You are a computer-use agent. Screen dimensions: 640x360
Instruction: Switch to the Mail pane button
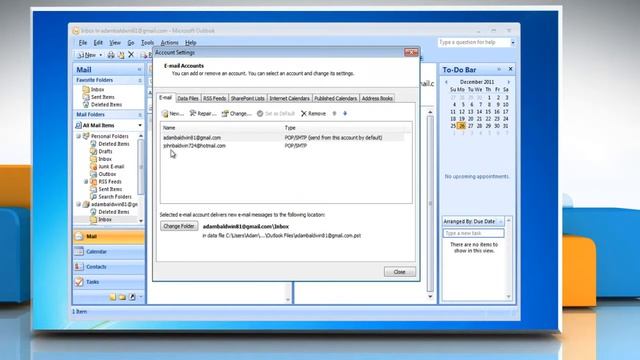[109, 236]
